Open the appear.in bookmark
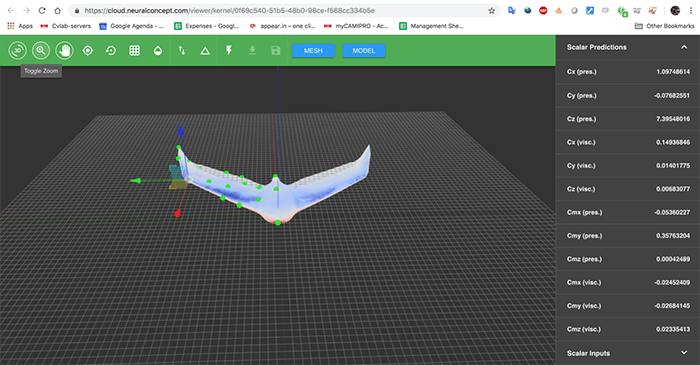Screen dimensions: 700x365 pyautogui.click(x=282, y=26)
